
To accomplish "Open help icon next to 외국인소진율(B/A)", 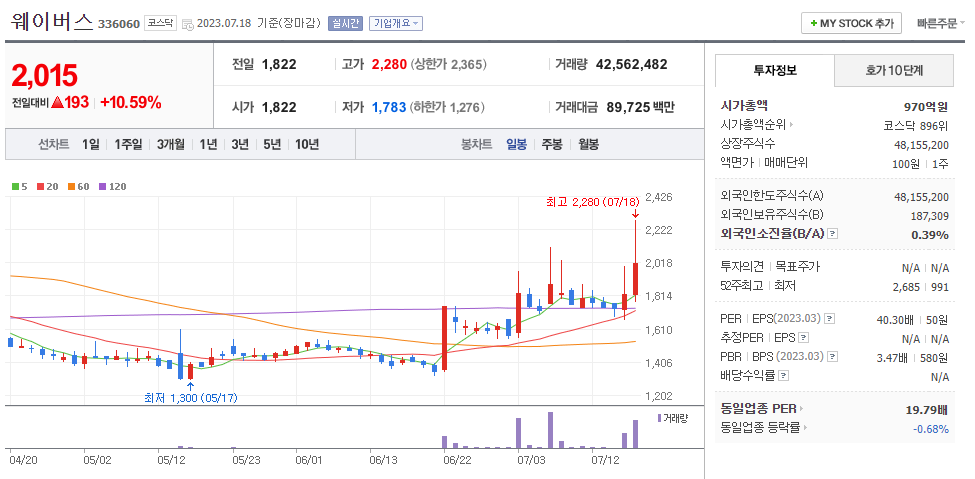I will (x=833, y=234).
